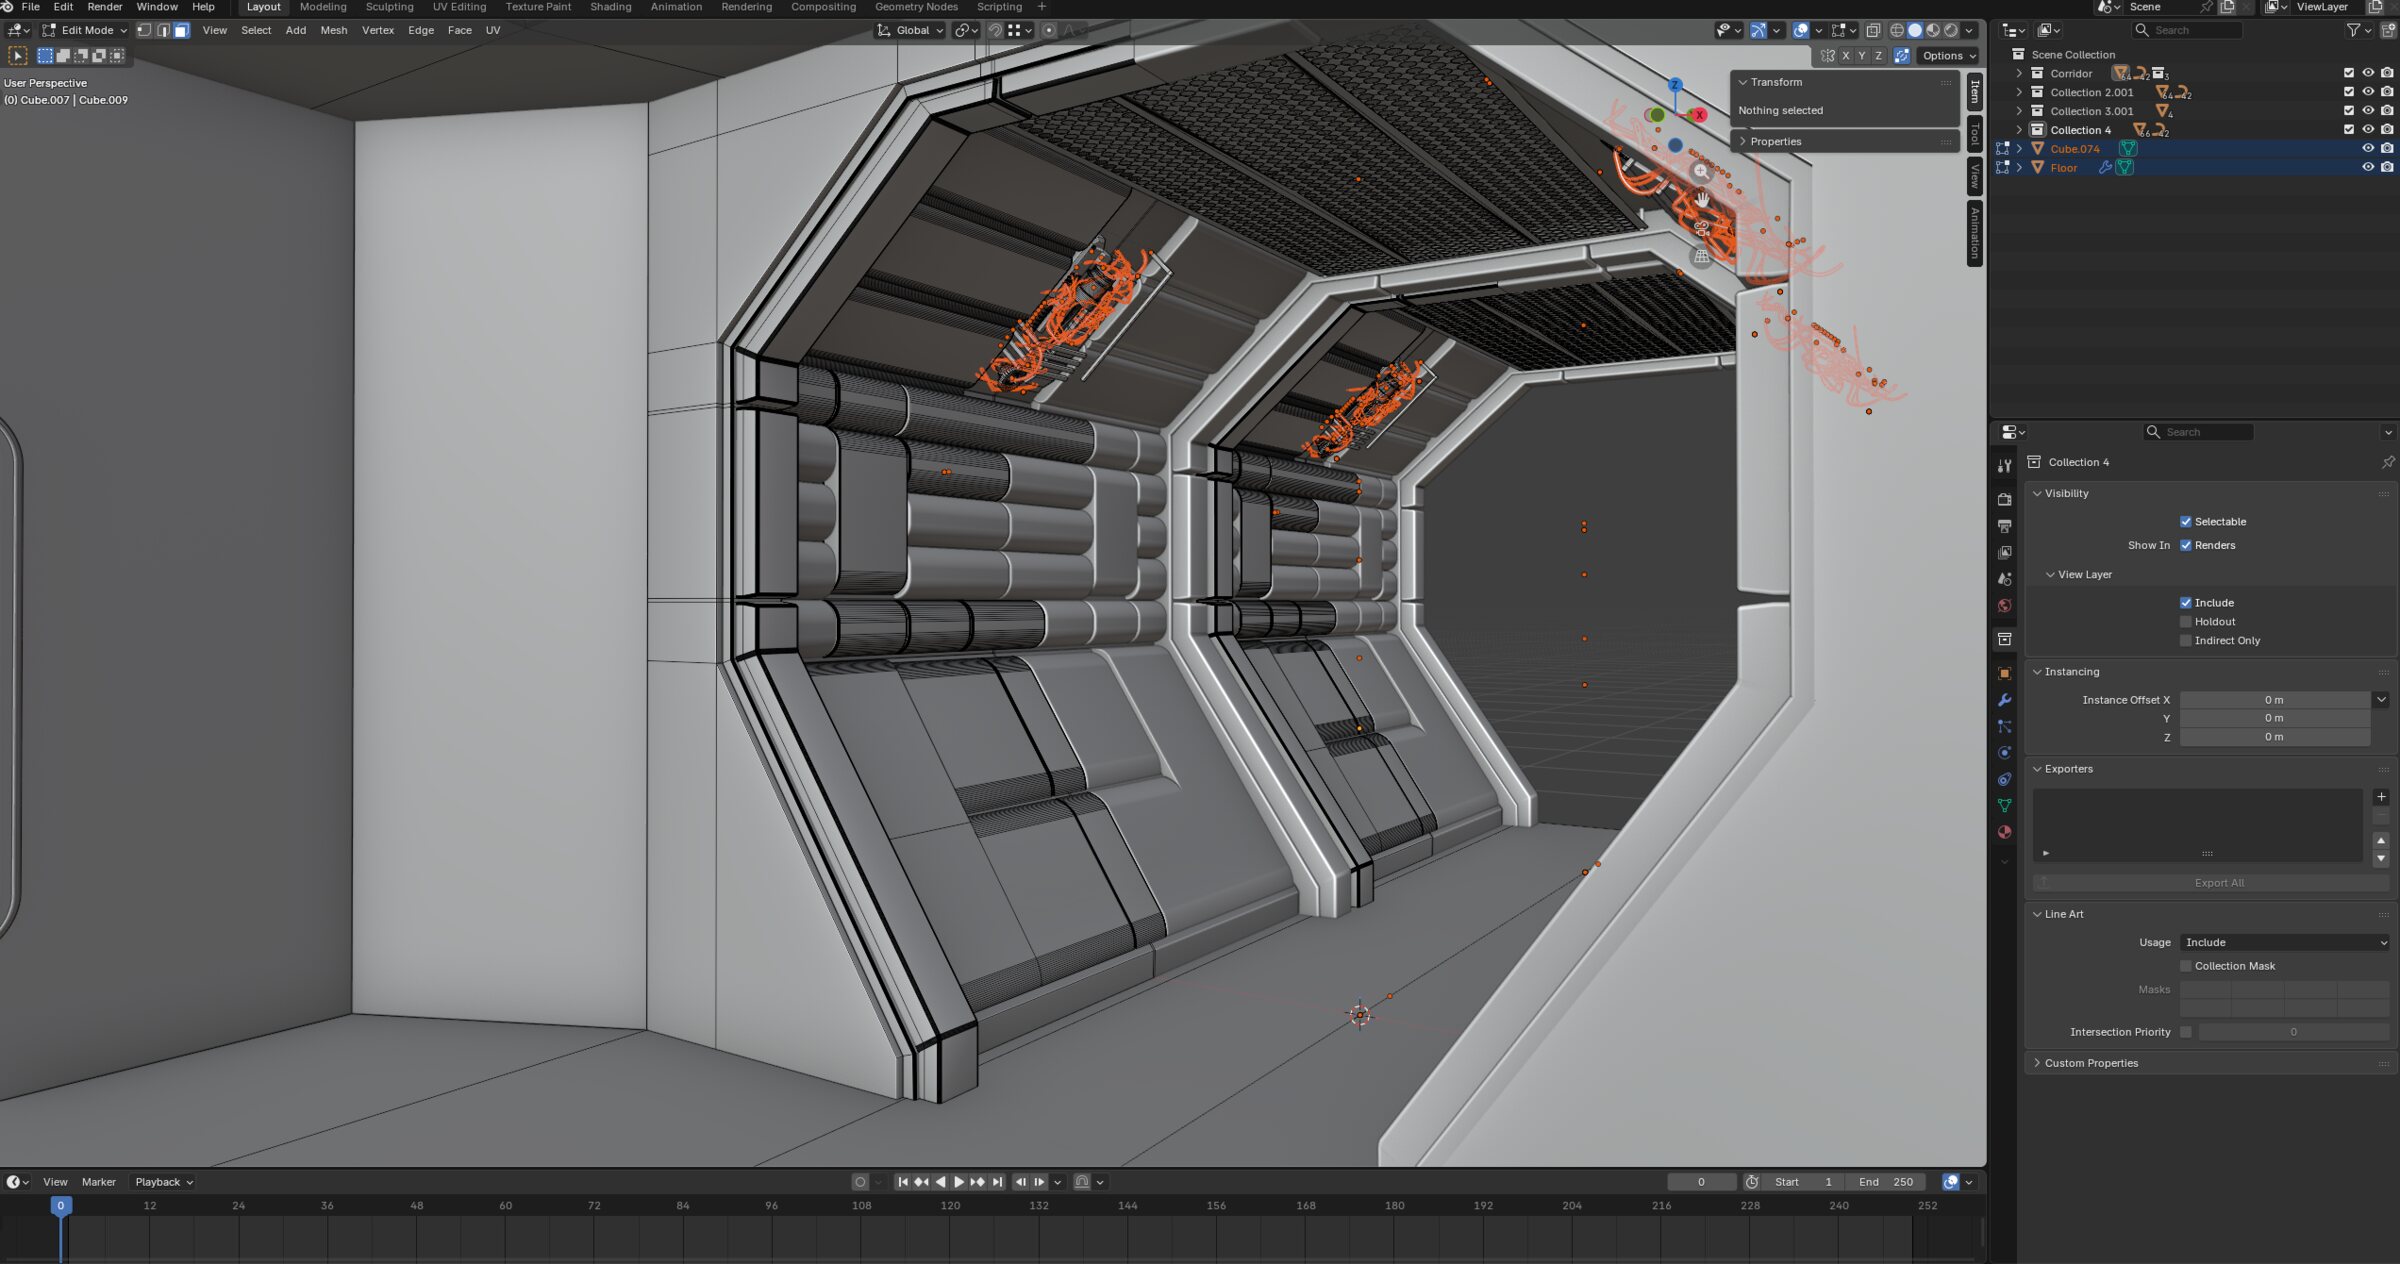Exclude Corridor collection via its checkbox
Viewport: 2400px width, 1264px height.
[2349, 73]
